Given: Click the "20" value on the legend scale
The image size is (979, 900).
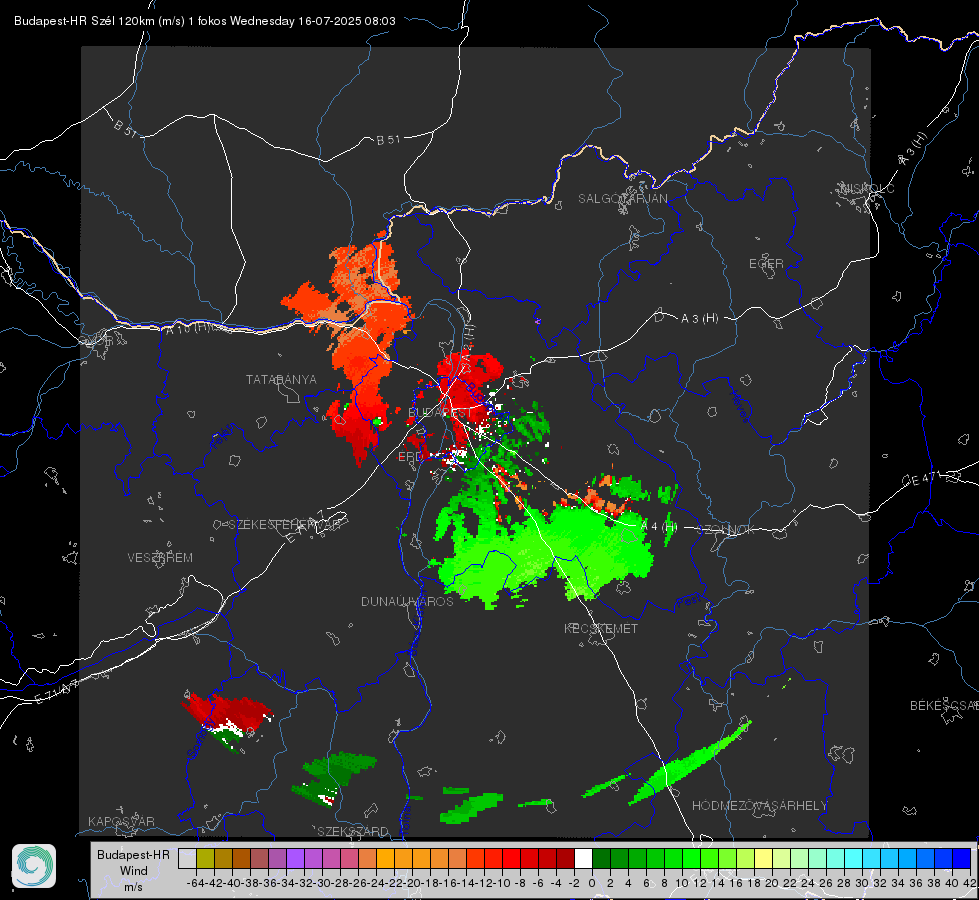Looking at the screenshot, I should (x=772, y=883).
